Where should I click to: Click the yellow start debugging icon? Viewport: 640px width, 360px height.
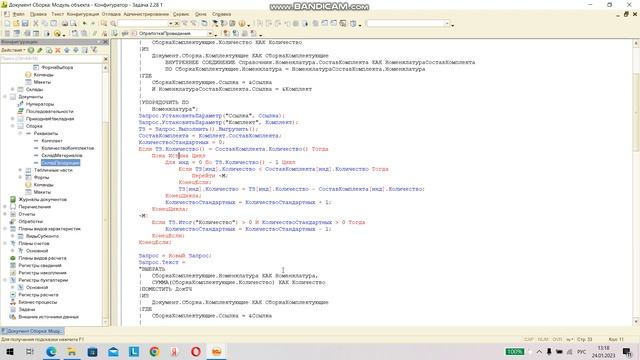click(58, 33)
